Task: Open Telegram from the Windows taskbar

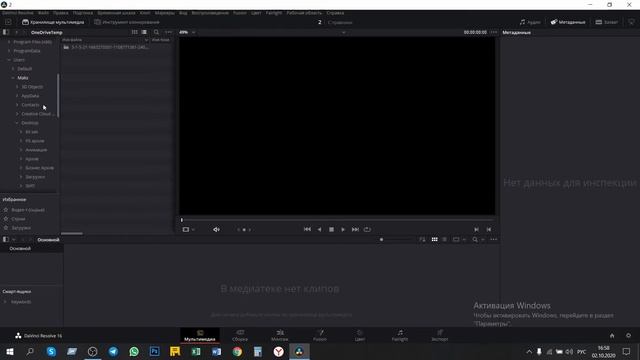Action: [113, 351]
